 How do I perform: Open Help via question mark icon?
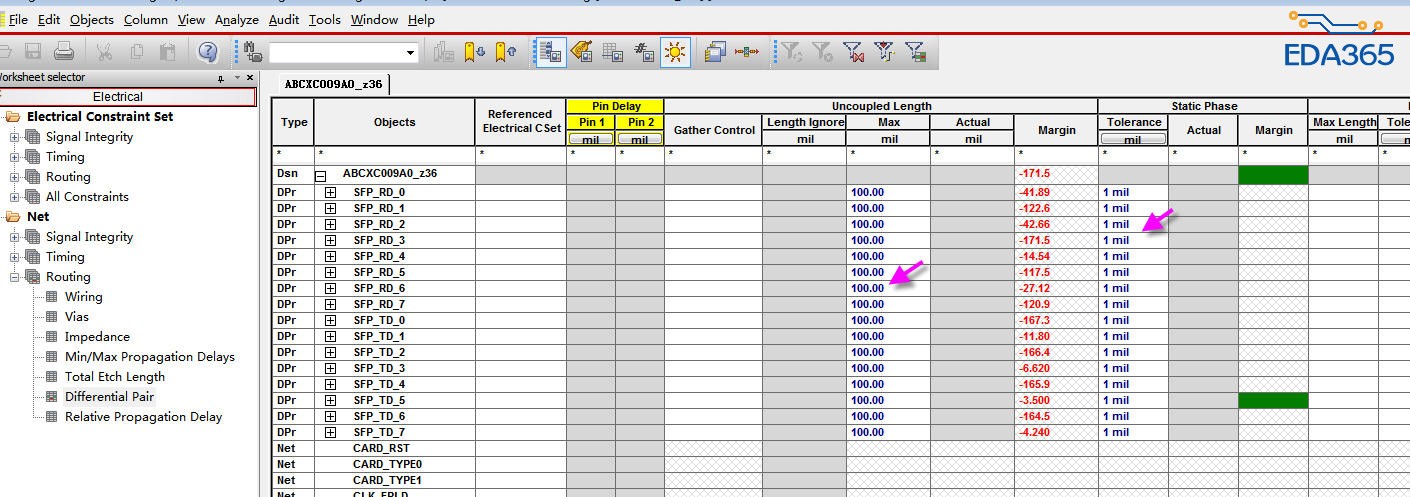pyautogui.click(x=207, y=52)
